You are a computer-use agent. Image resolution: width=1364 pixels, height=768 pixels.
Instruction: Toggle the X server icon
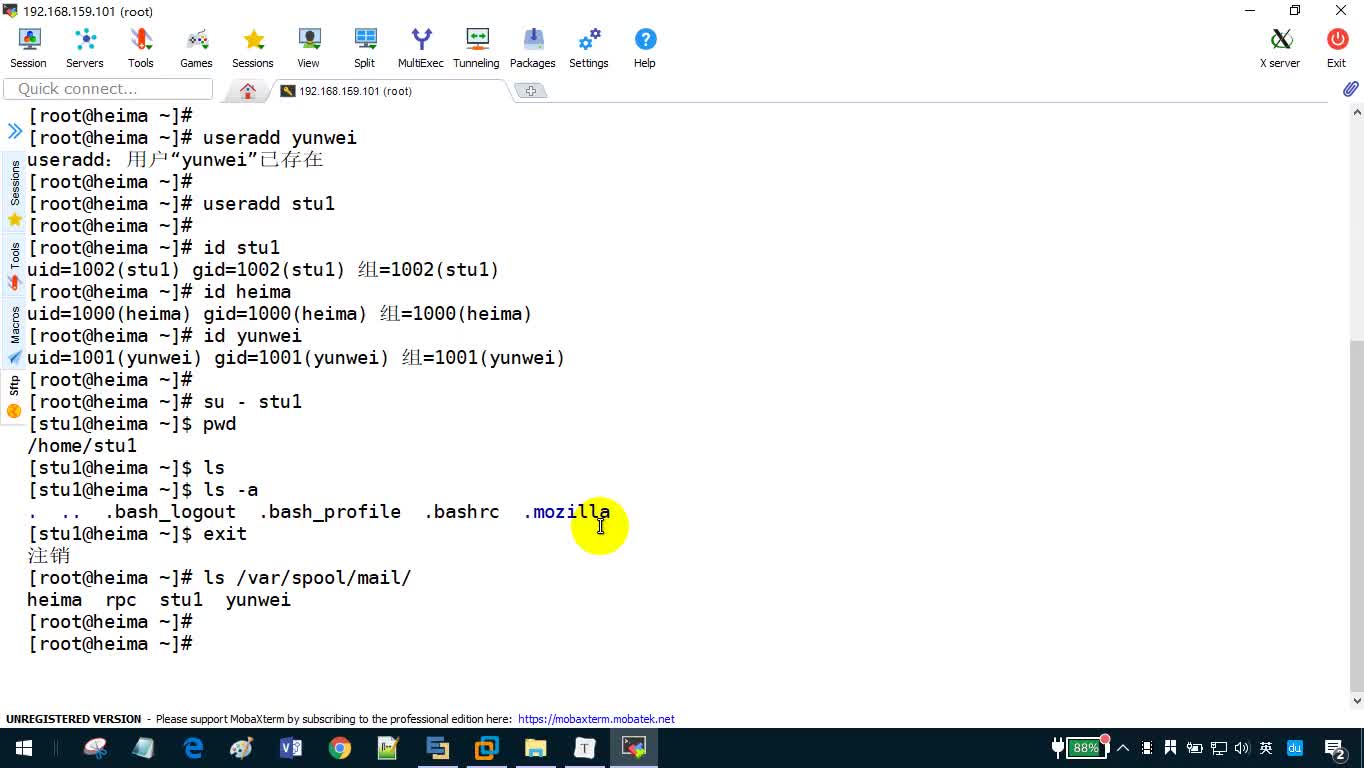point(1280,47)
